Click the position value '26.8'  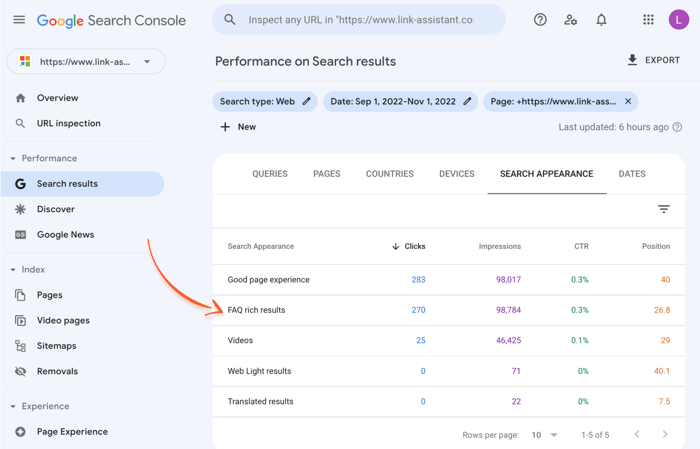[662, 310]
